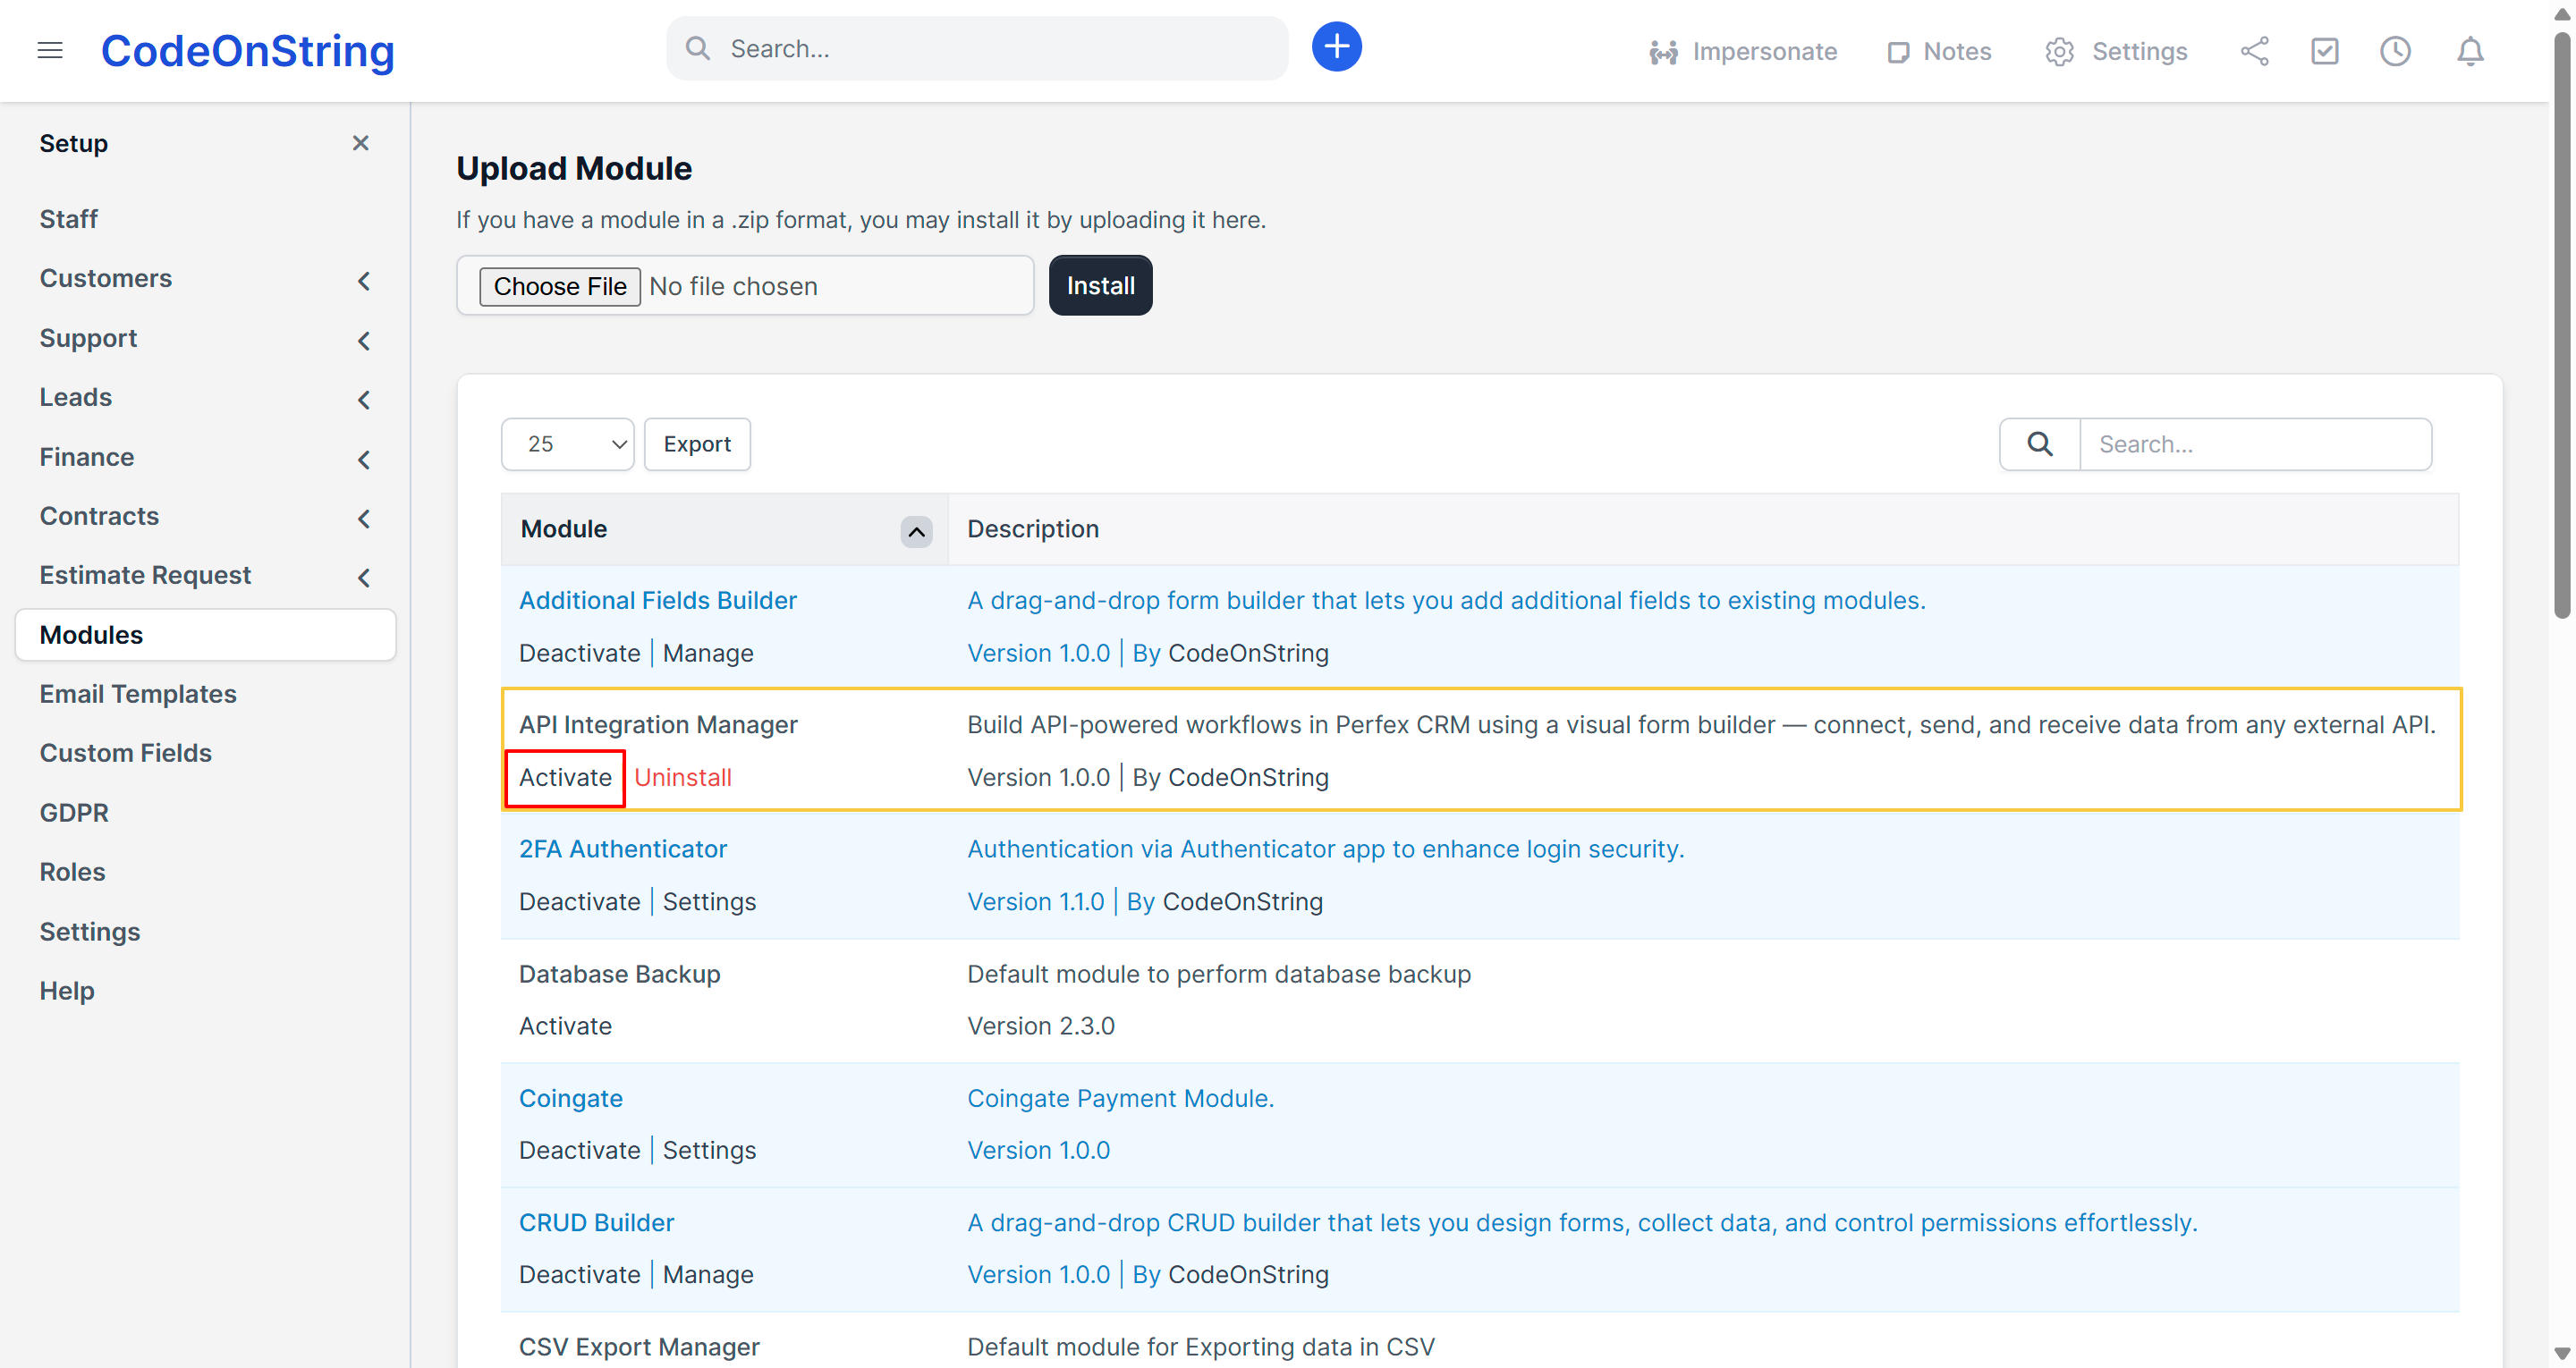The height and width of the screenshot is (1368, 2576).
Task: Activate the API Integration Manager module
Action: click(565, 777)
